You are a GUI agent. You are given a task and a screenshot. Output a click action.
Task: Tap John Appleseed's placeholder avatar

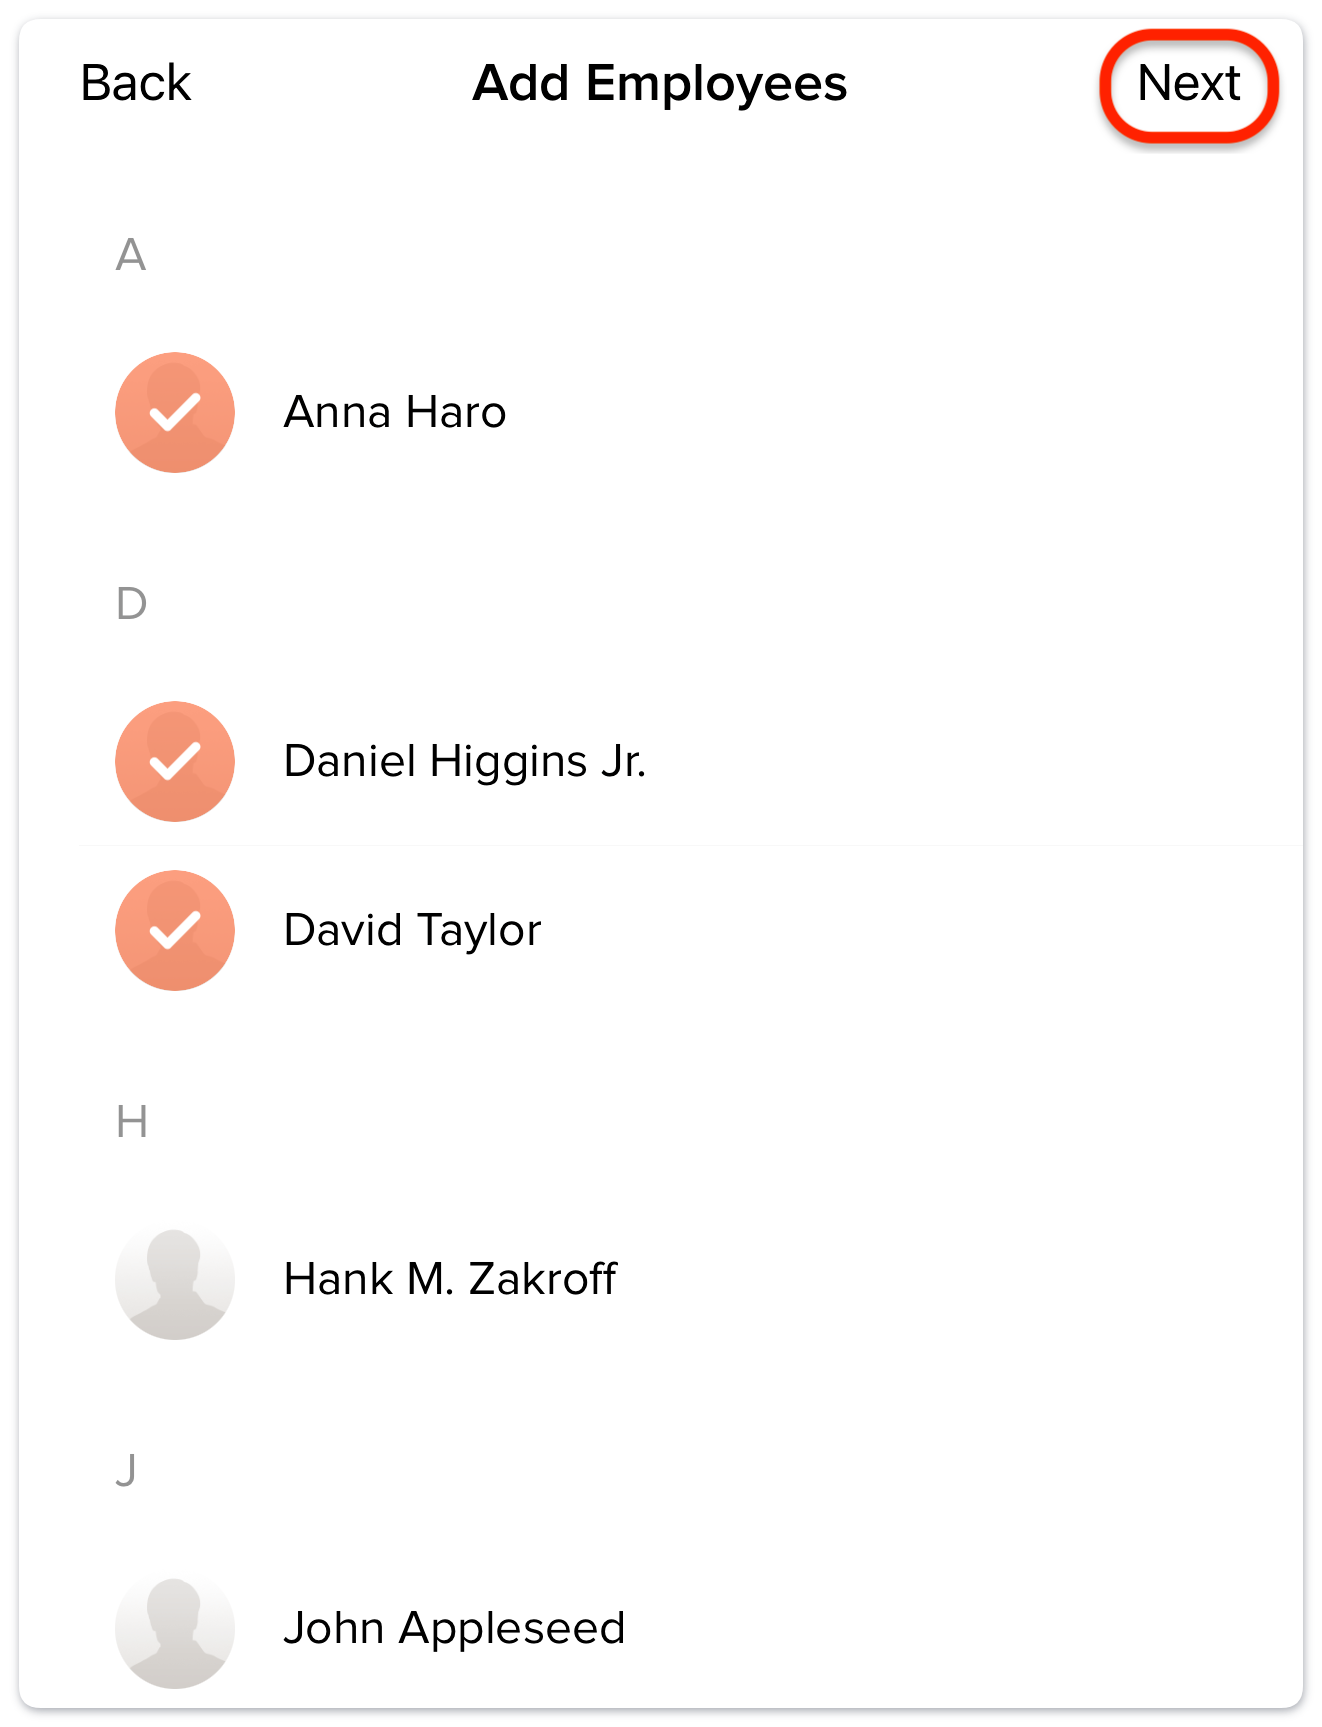point(175,1628)
